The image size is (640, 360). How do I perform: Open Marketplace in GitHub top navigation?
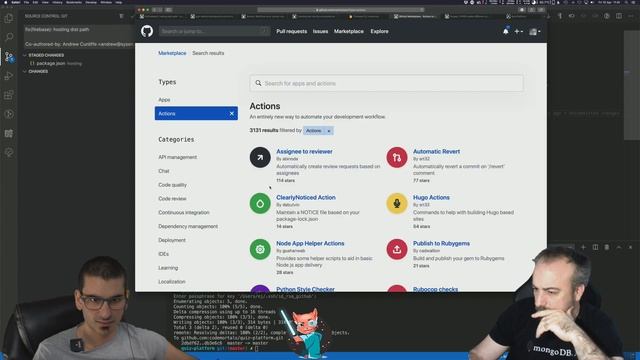point(349,31)
